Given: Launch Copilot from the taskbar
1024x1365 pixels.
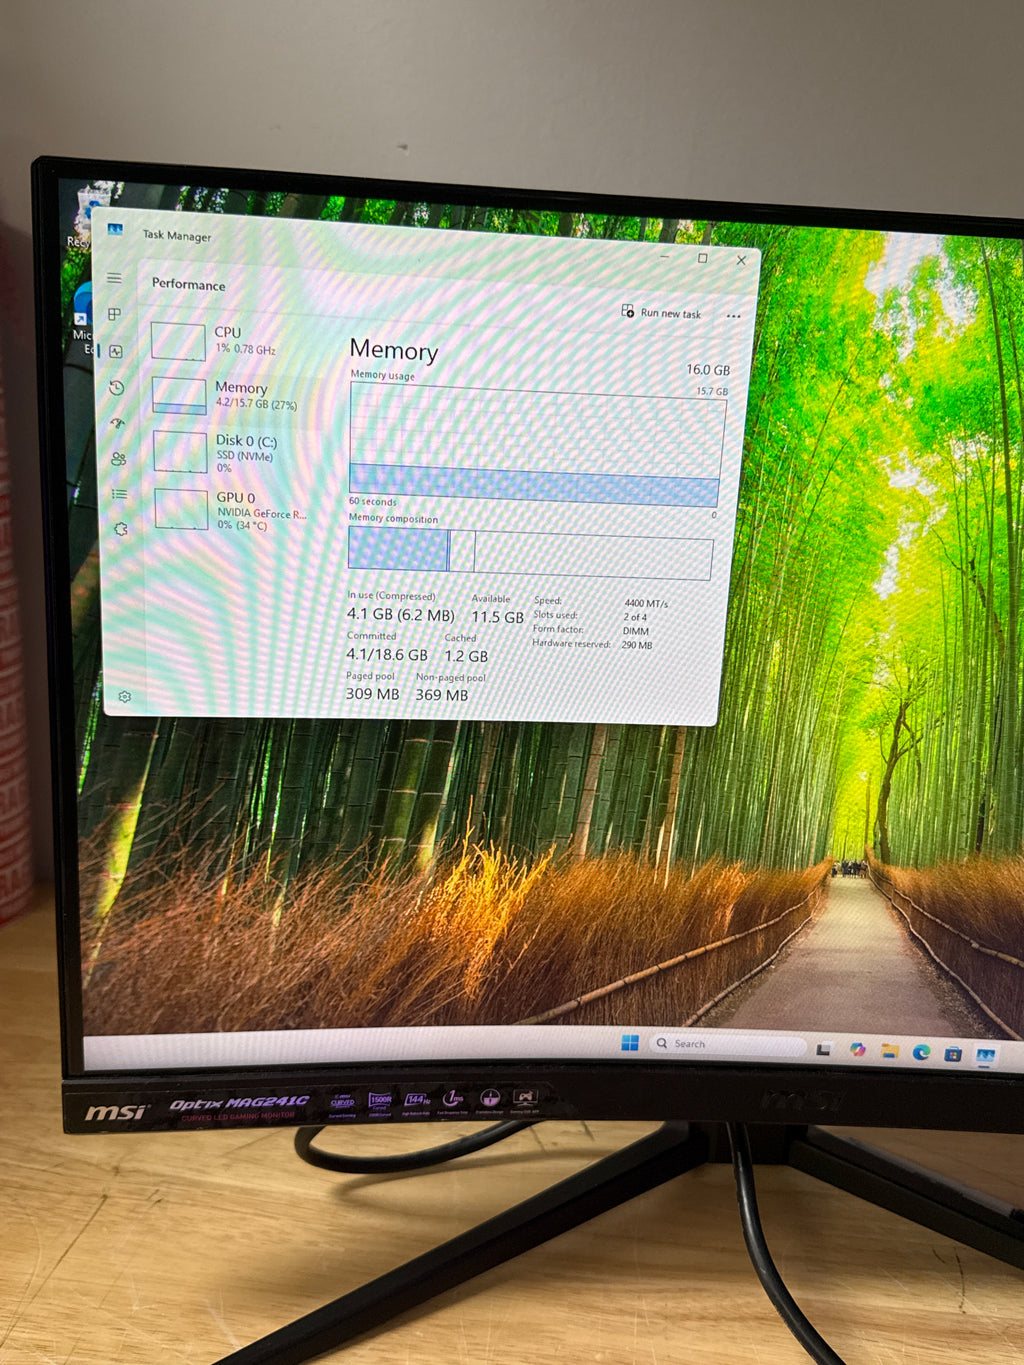Looking at the screenshot, I should click(857, 1050).
